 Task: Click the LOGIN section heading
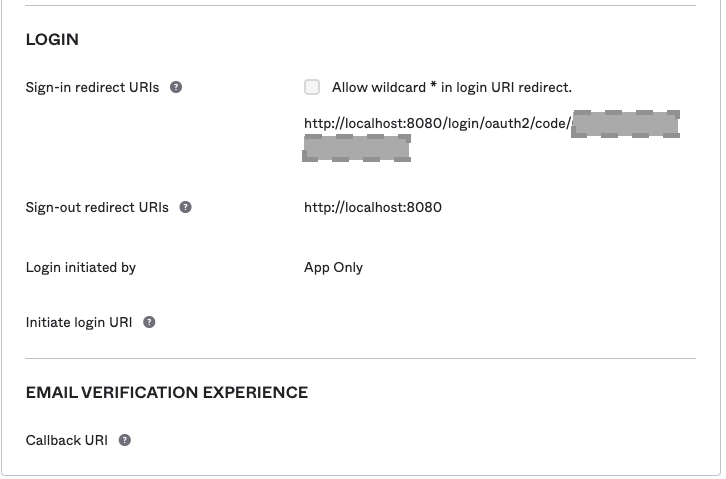click(52, 40)
